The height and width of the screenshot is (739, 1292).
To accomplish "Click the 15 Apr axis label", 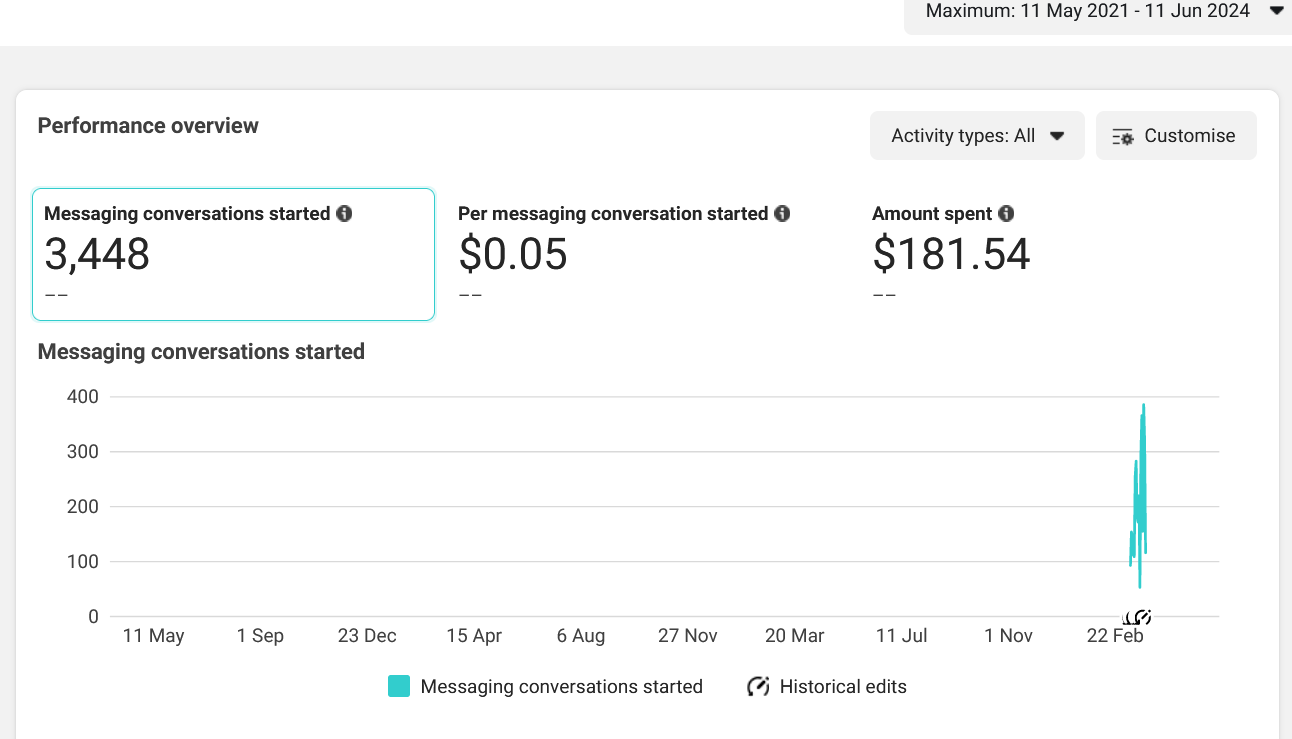I will tap(474, 636).
